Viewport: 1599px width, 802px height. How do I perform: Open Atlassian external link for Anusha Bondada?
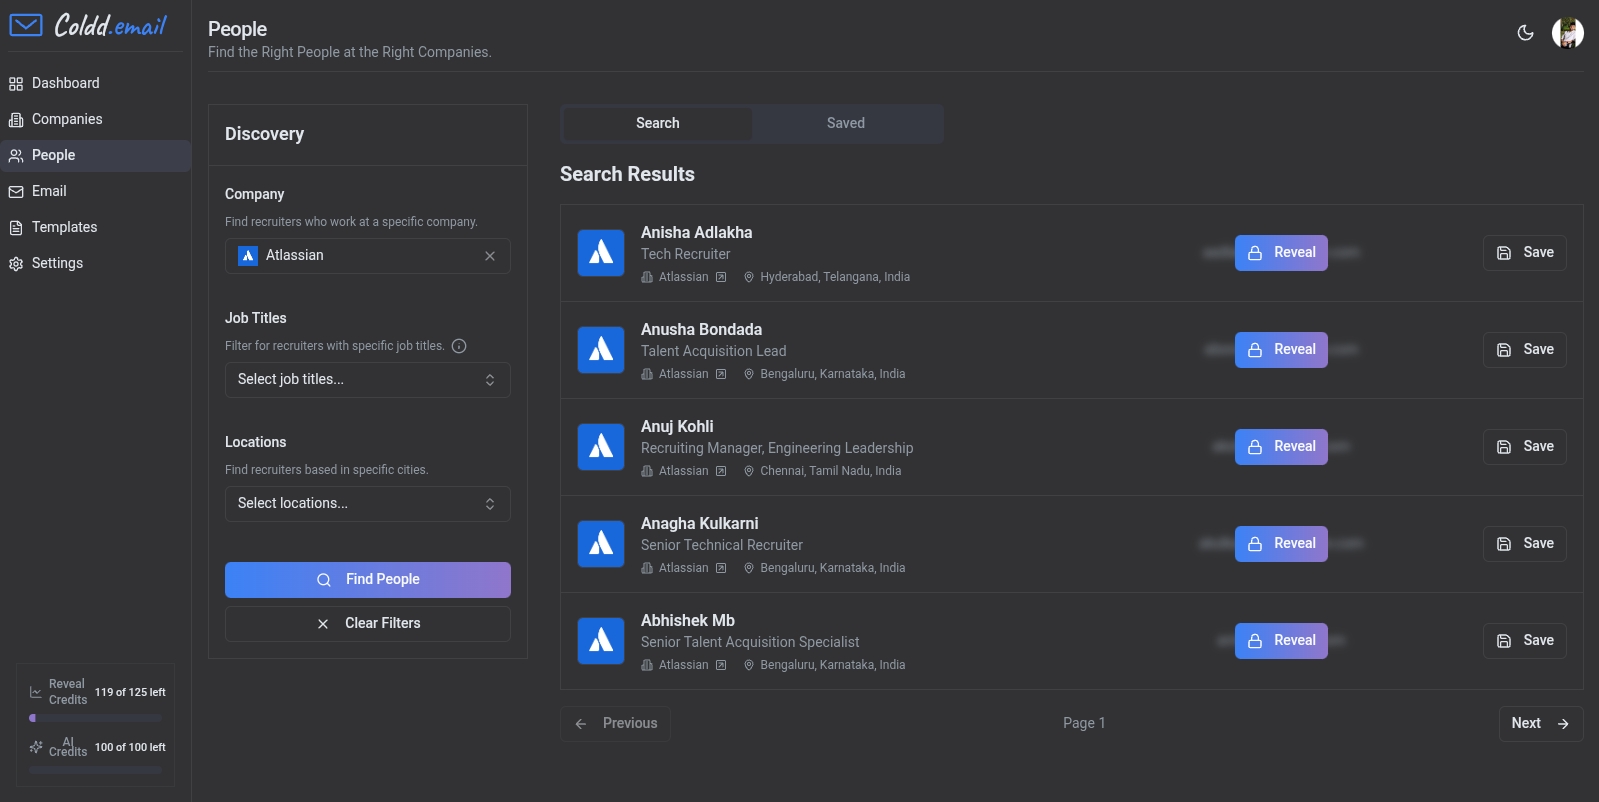point(721,374)
